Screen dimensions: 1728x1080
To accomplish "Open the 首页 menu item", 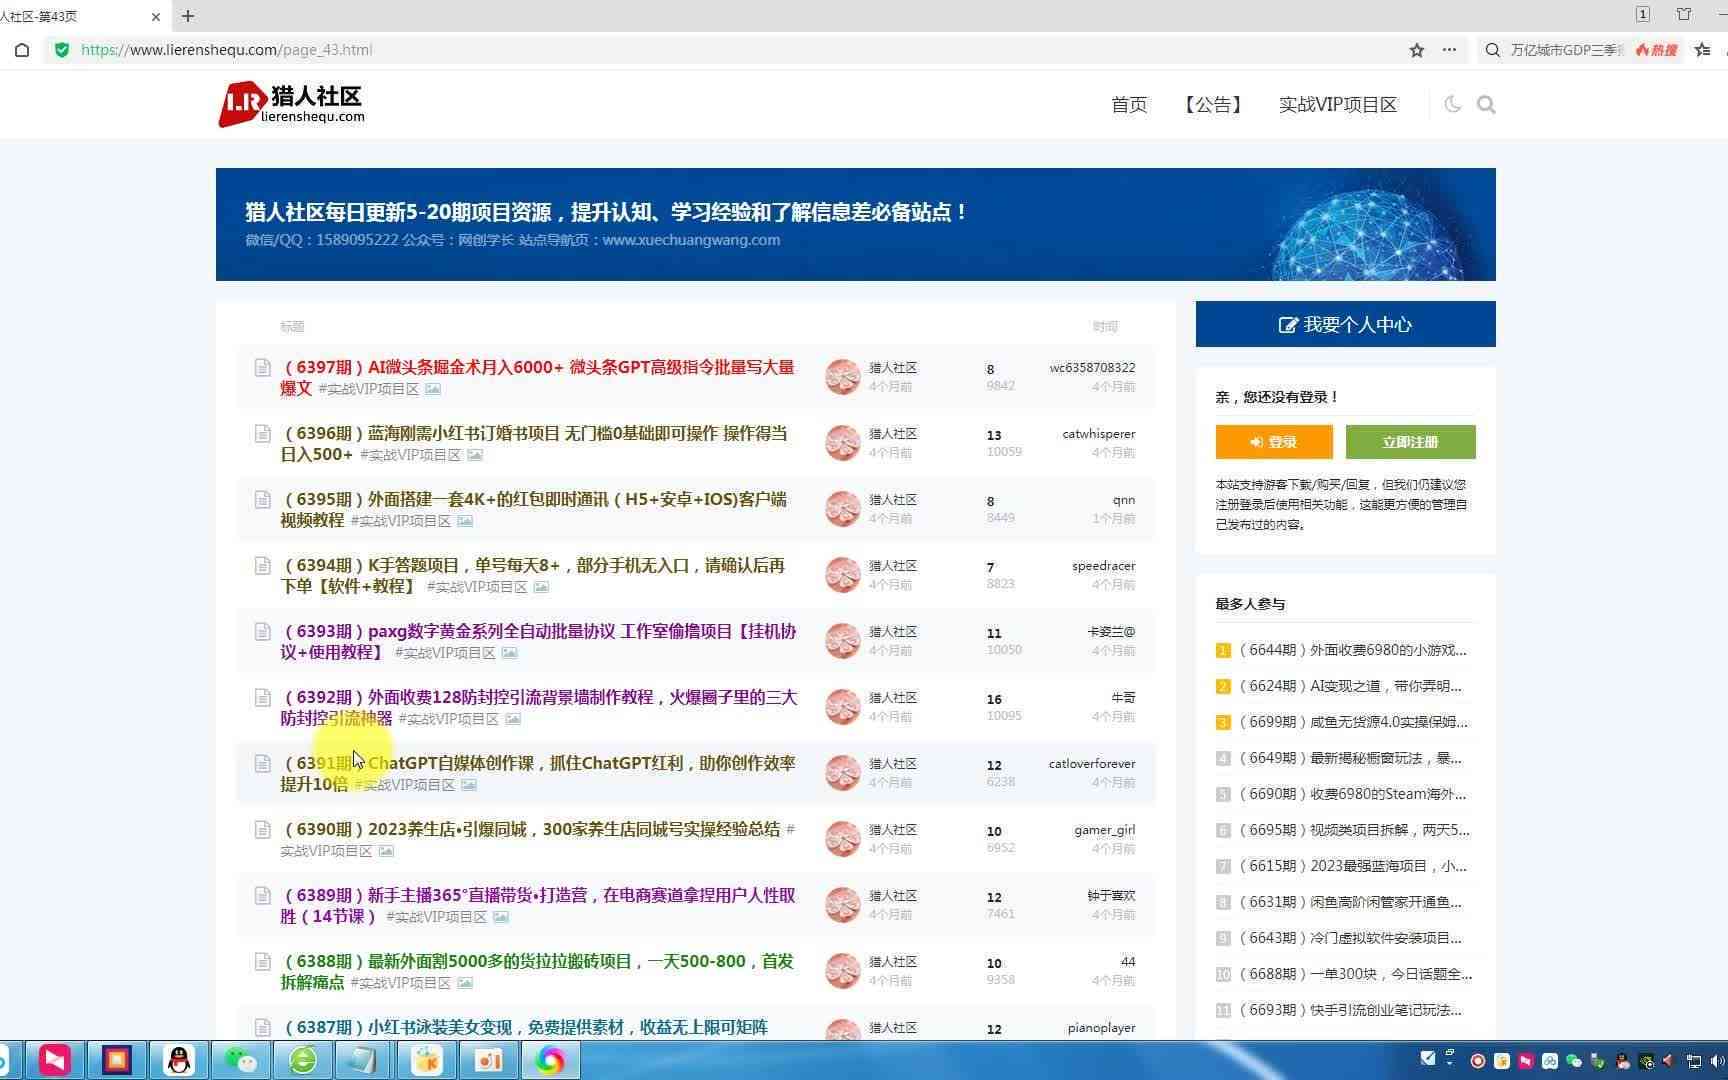I will (1129, 105).
